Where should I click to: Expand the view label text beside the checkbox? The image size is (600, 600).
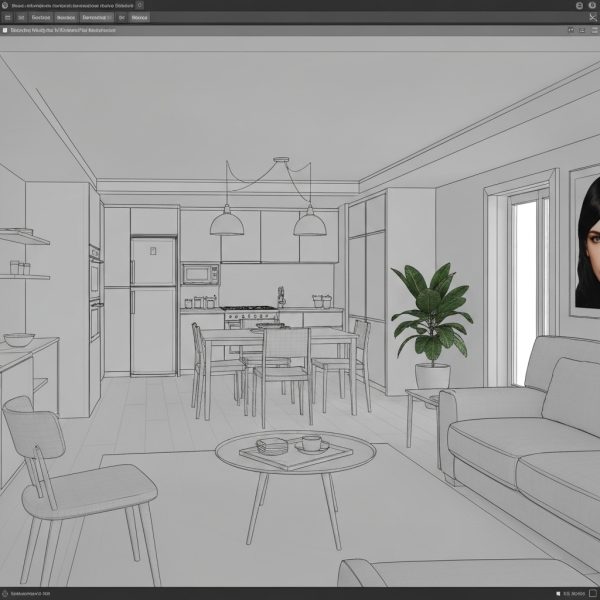point(62,30)
